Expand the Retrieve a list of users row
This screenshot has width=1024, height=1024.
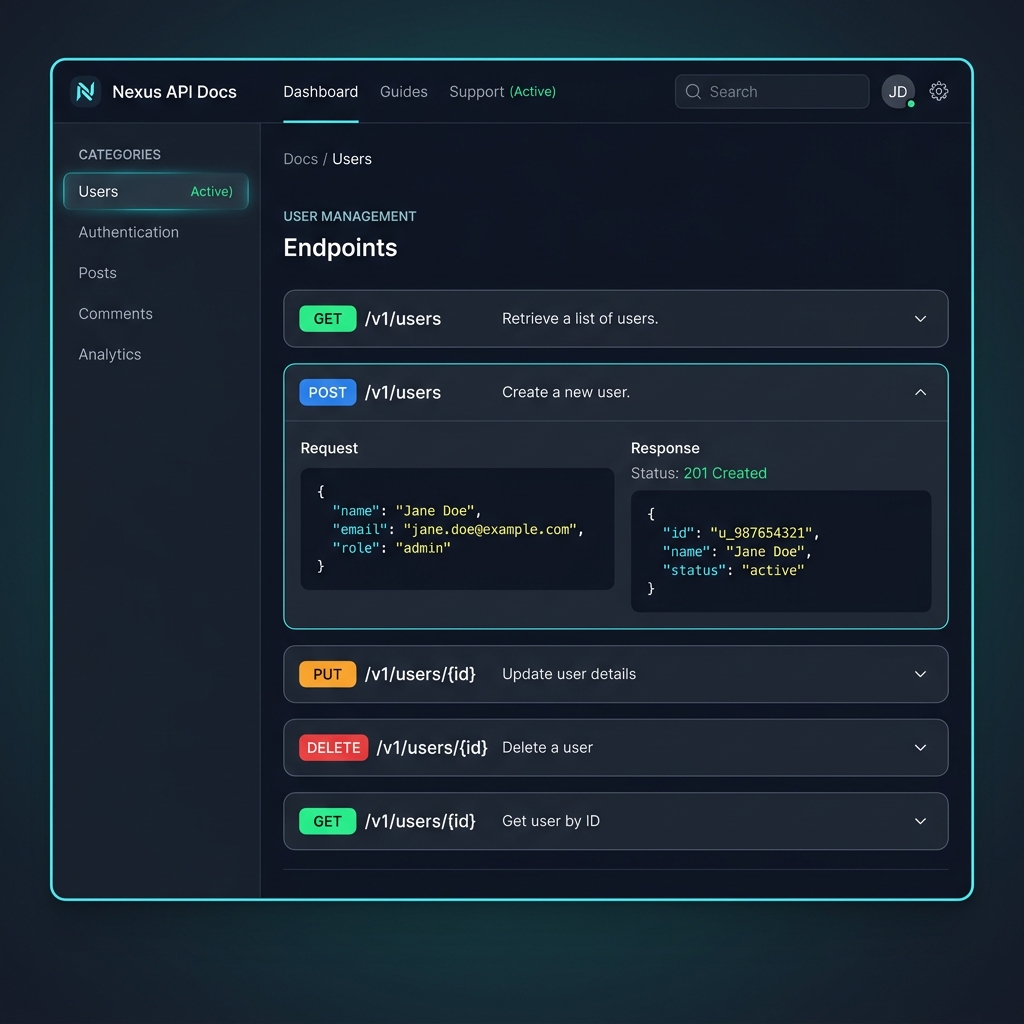920,319
